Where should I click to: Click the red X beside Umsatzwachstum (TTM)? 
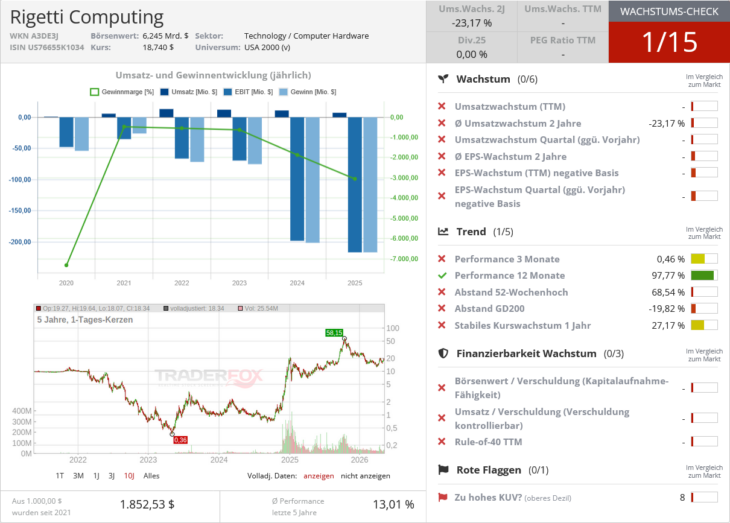[442, 106]
